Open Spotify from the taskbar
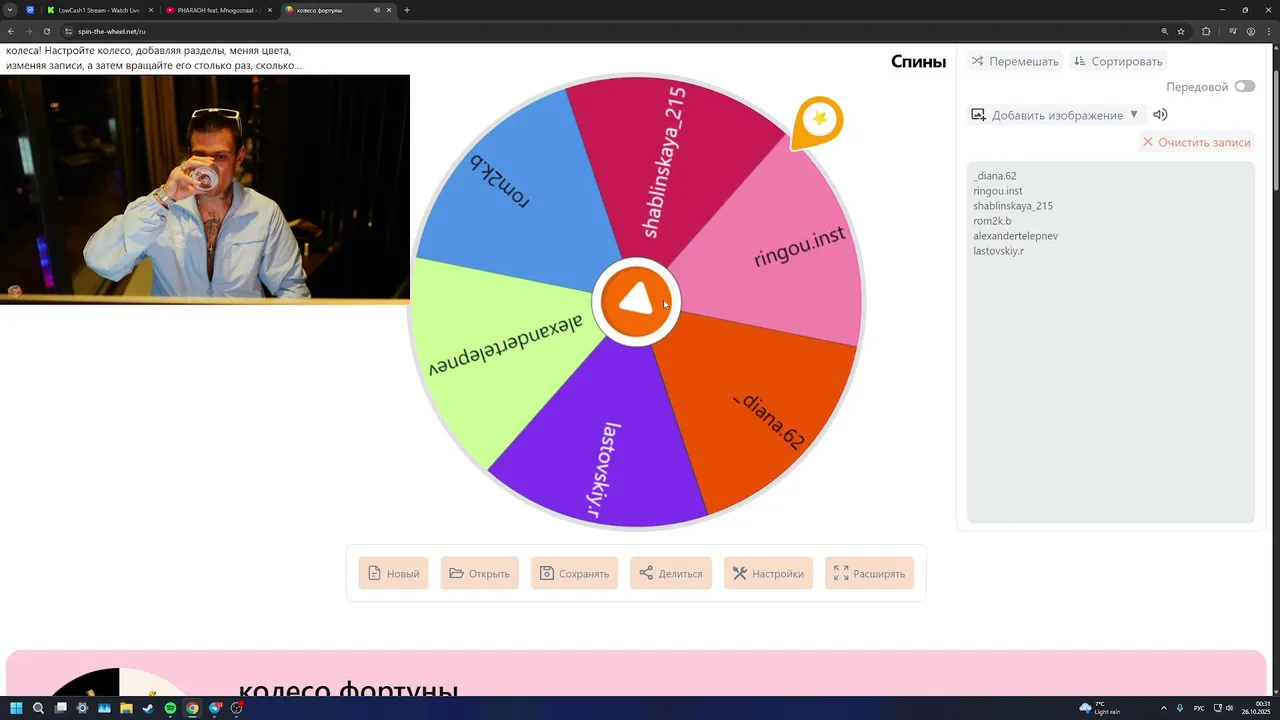This screenshot has height=720, width=1280. pyautogui.click(x=170, y=708)
